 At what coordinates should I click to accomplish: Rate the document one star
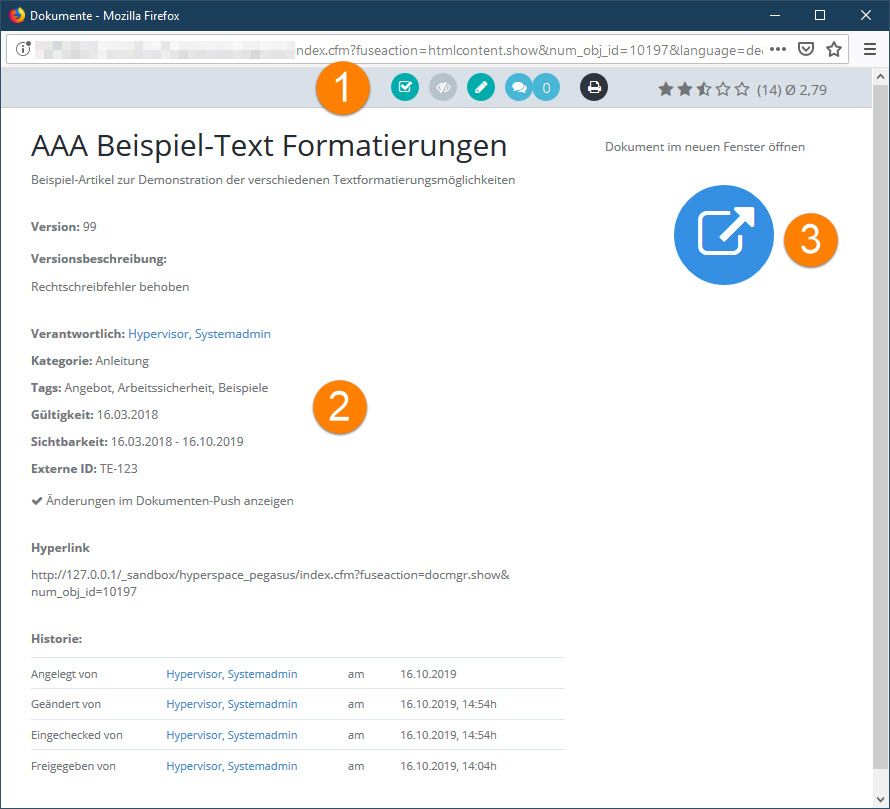pos(666,90)
